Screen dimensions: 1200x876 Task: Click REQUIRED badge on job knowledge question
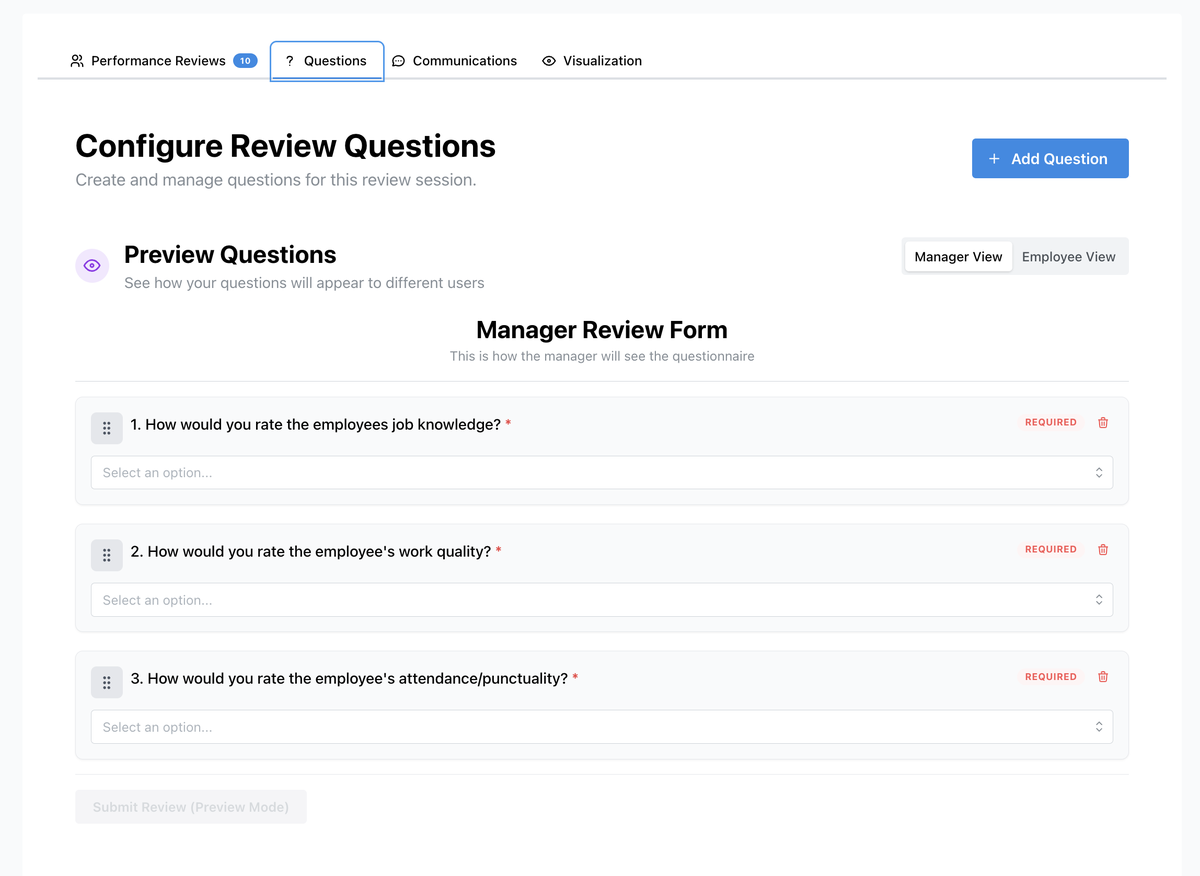(1050, 423)
